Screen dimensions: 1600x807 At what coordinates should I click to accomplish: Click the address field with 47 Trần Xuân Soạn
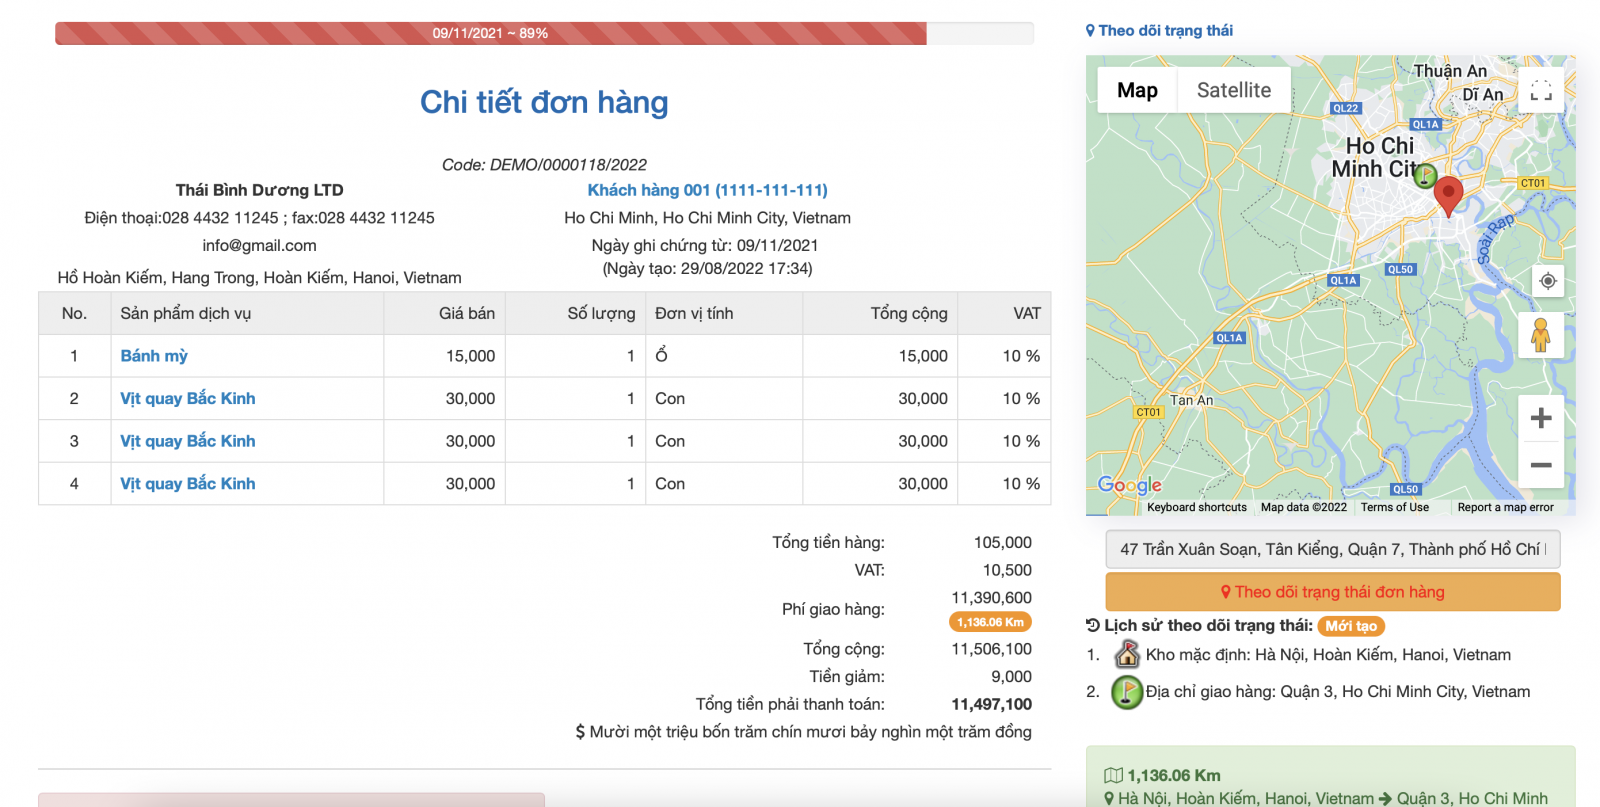pyautogui.click(x=1332, y=549)
